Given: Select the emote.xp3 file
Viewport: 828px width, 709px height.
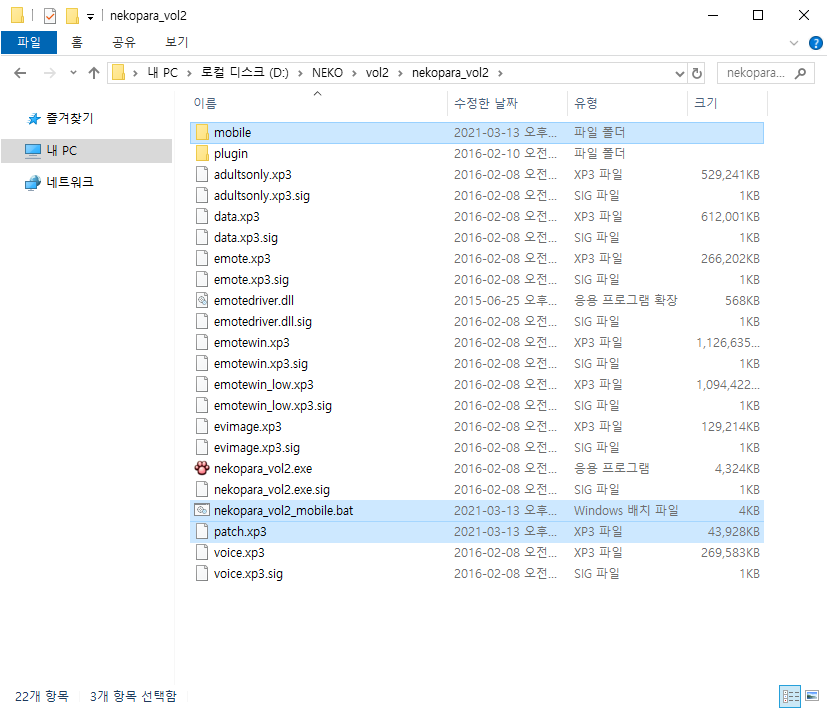Looking at the screenshot, I should click(x=477, y=259).
